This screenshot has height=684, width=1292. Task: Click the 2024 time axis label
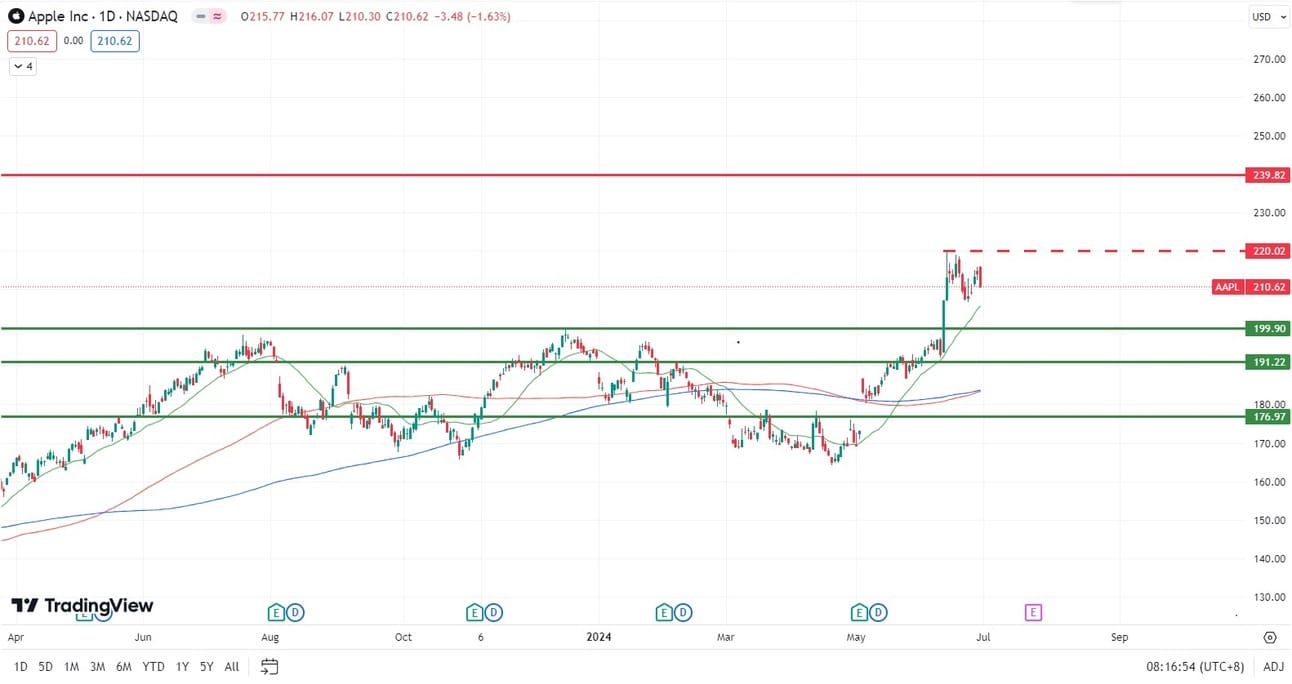pyautogui.click(x=598, y=637)
